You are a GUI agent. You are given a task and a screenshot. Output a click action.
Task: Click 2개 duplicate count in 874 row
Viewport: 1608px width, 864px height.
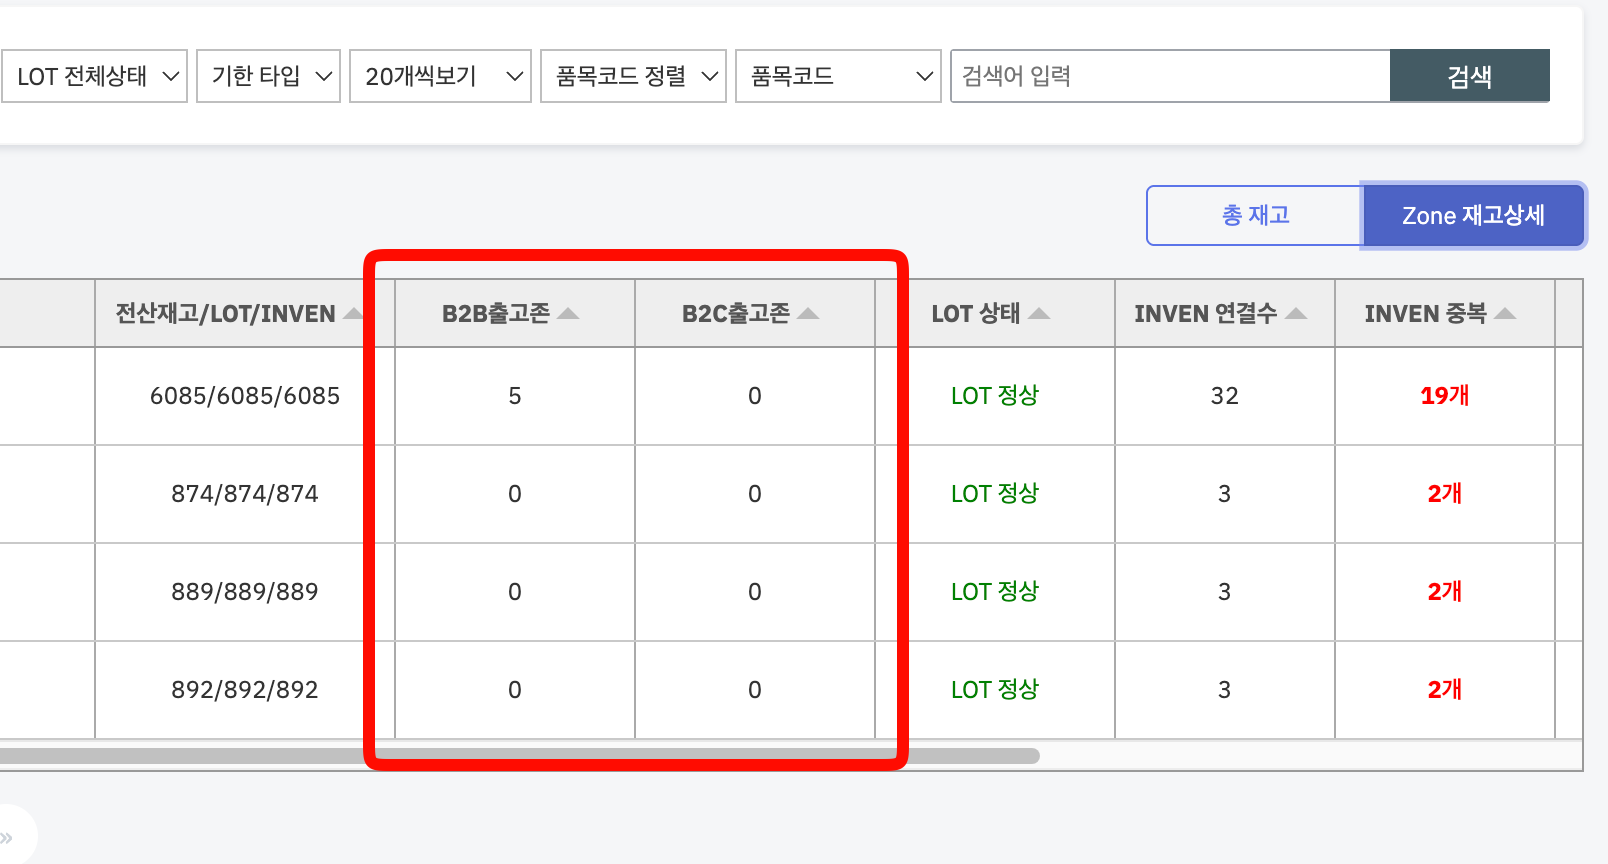1444,494
